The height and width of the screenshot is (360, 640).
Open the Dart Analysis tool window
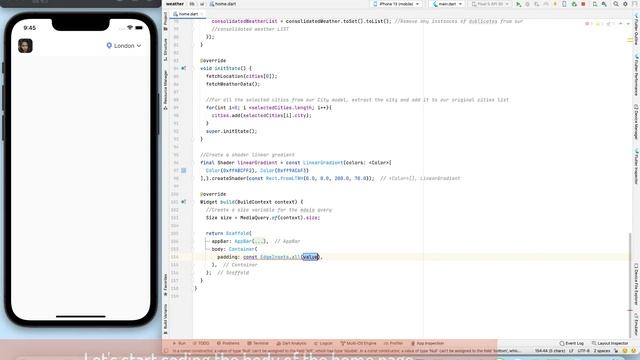[291, 343]
